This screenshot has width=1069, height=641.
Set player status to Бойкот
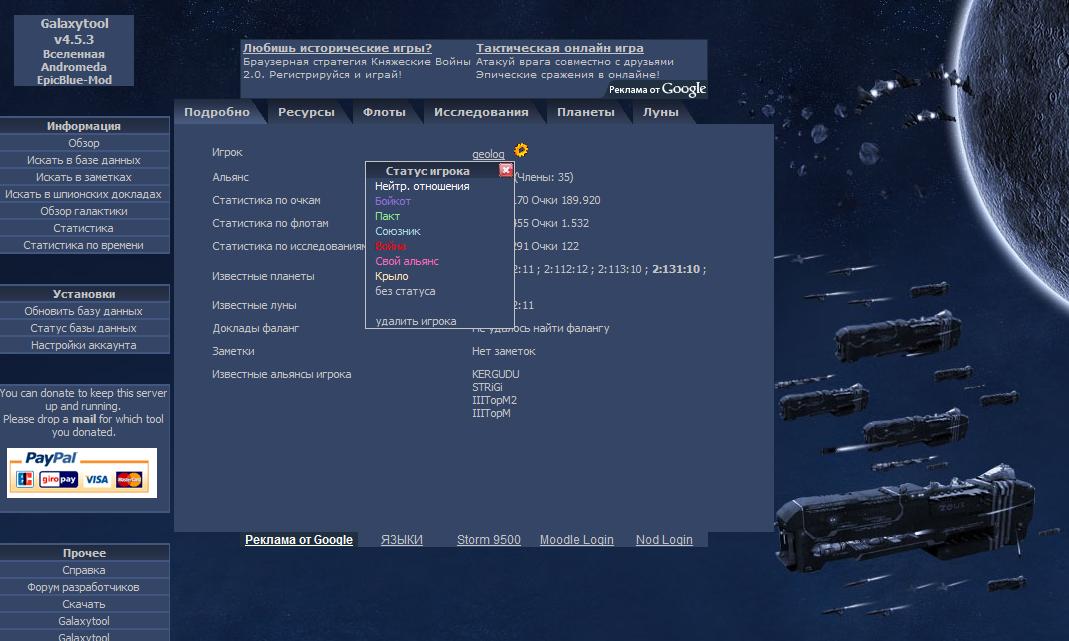click(393, 201)
